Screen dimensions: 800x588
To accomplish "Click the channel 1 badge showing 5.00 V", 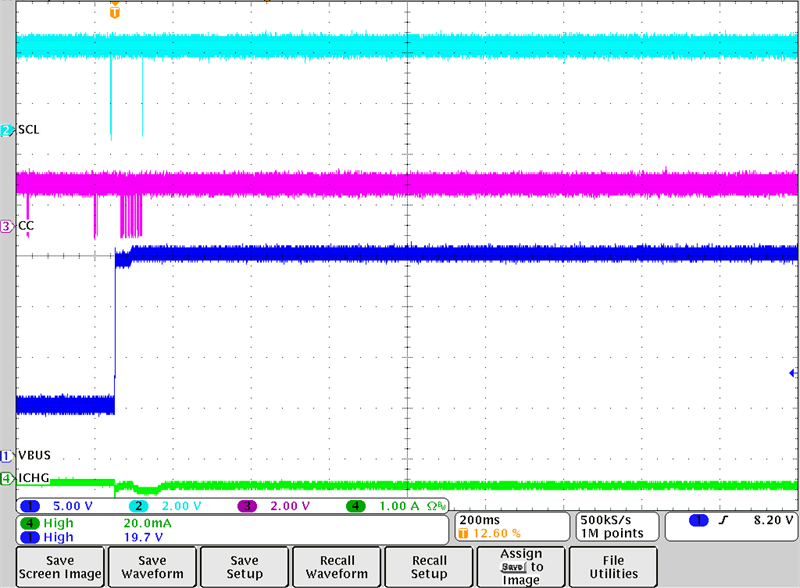I will click(32, 506).
